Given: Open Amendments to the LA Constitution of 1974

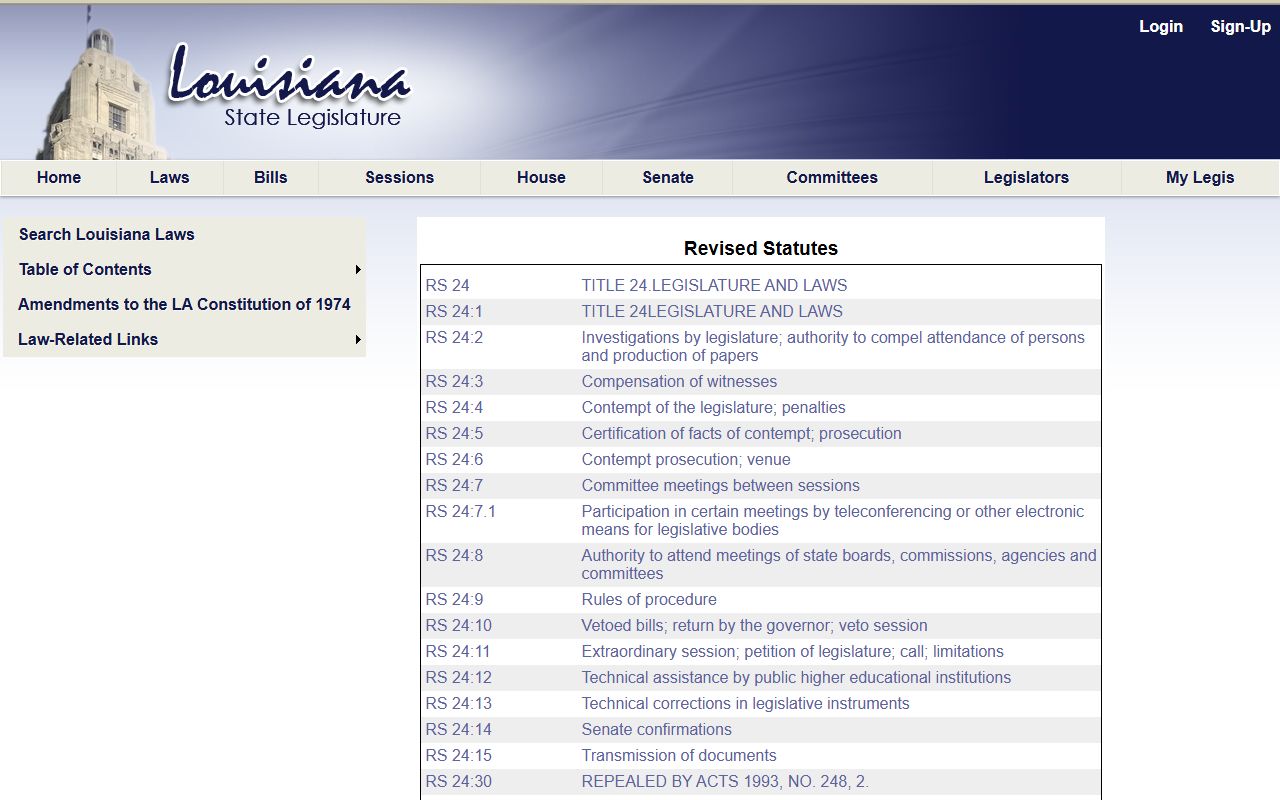Looking at the screenshot, I should 185,304.
